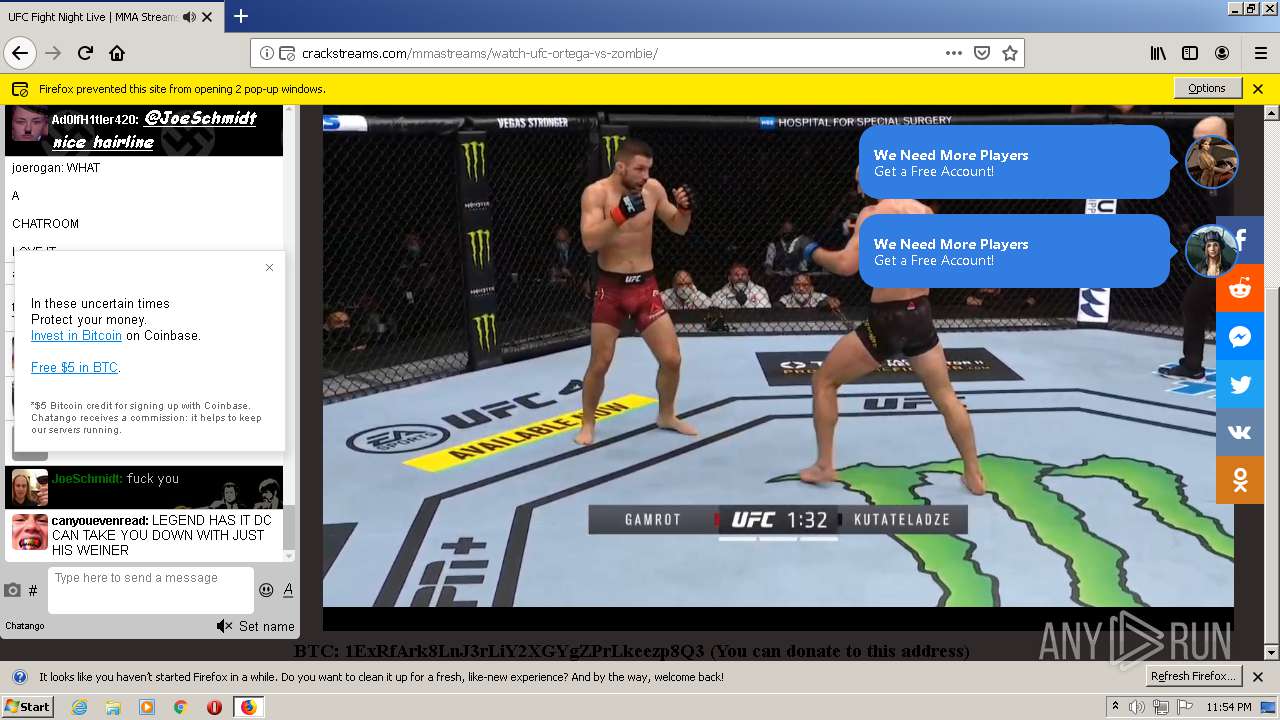Share stream on Facebook
Image resolution: width=1280 pixels, height=720 pixels.
coord(1240,240)
